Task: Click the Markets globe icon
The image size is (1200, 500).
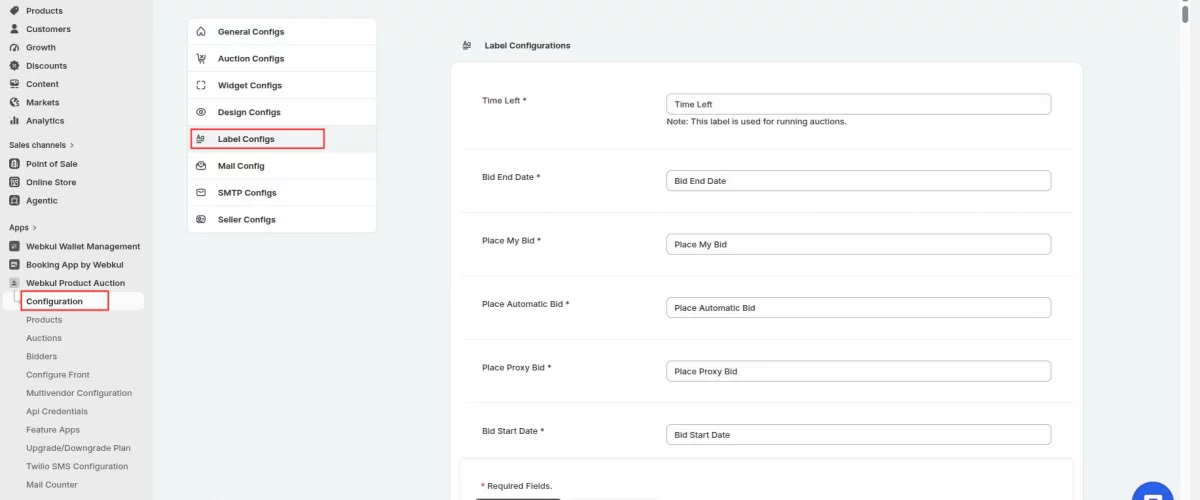Action: click(14, 102)
